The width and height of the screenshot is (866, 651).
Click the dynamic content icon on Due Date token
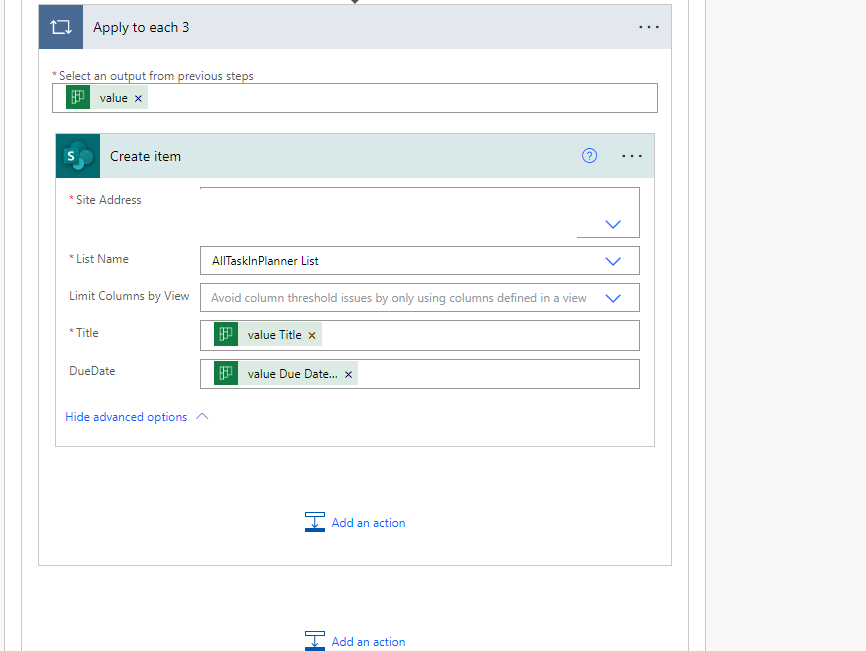224,372
